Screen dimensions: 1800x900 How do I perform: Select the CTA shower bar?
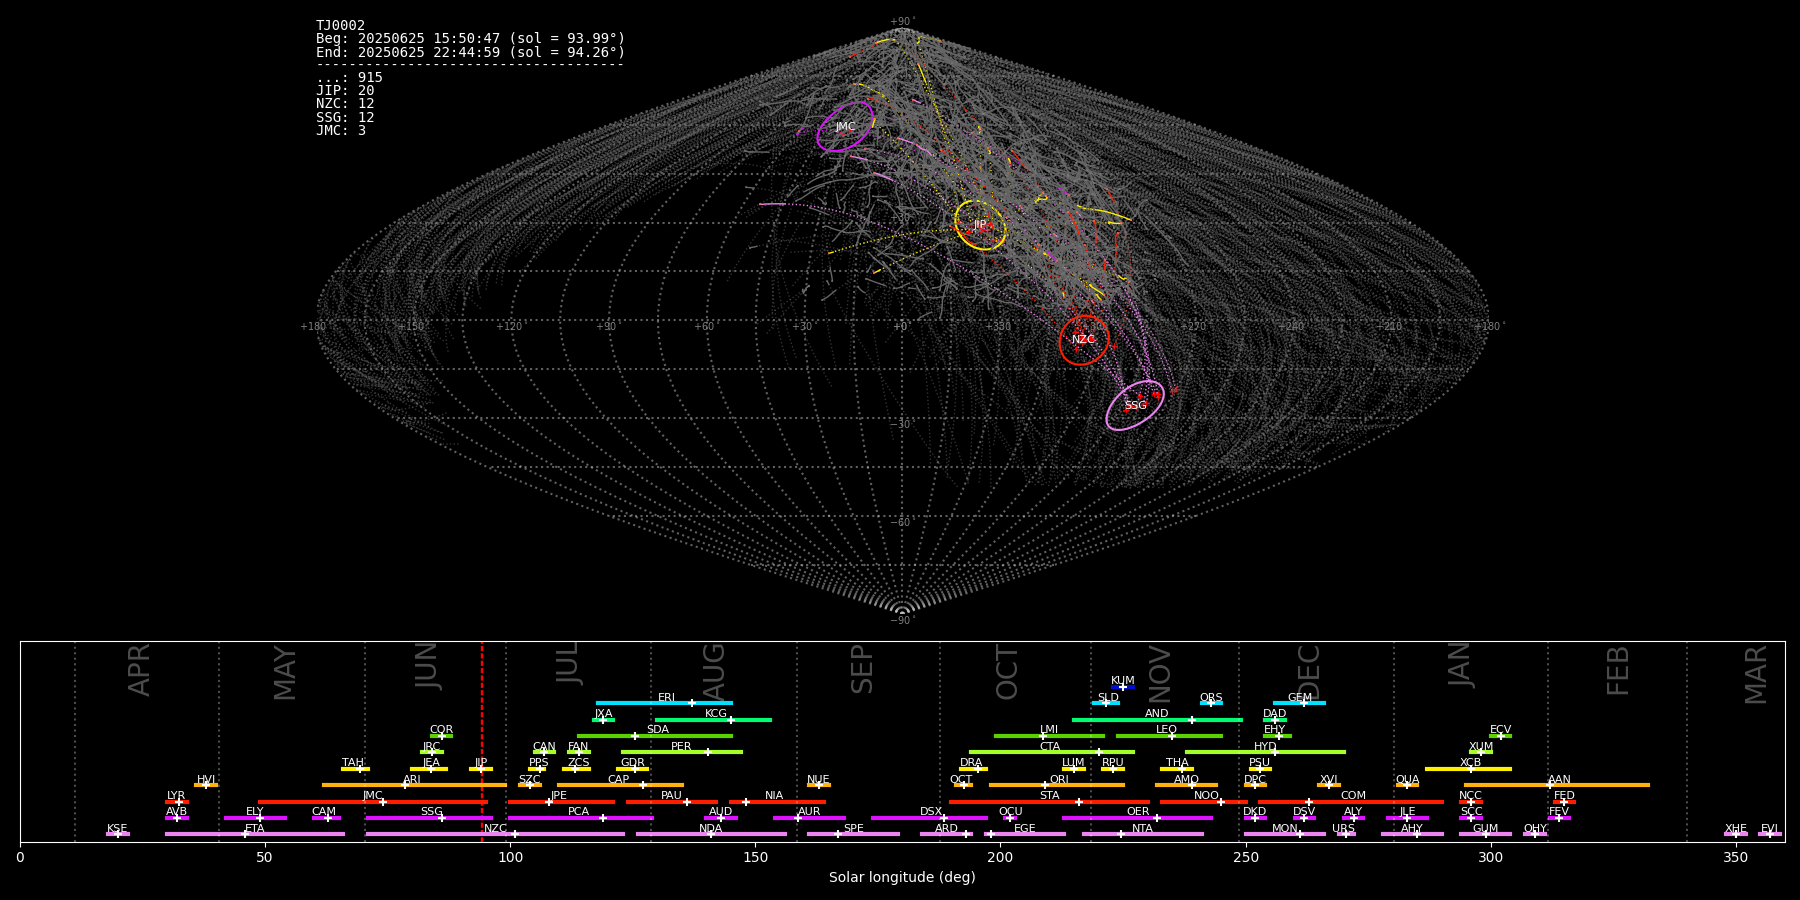pos(1052,752)
